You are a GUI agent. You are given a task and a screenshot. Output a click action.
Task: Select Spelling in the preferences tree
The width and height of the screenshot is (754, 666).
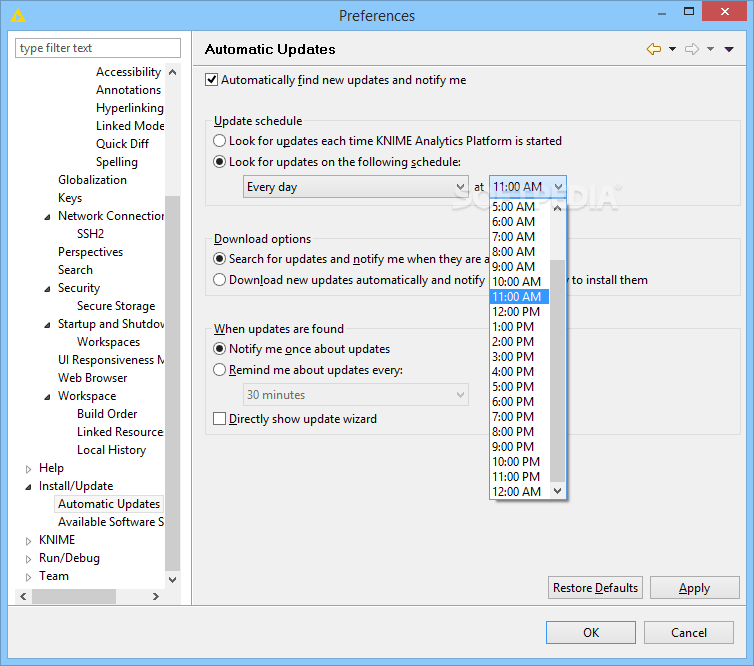(x=117, y=162)
